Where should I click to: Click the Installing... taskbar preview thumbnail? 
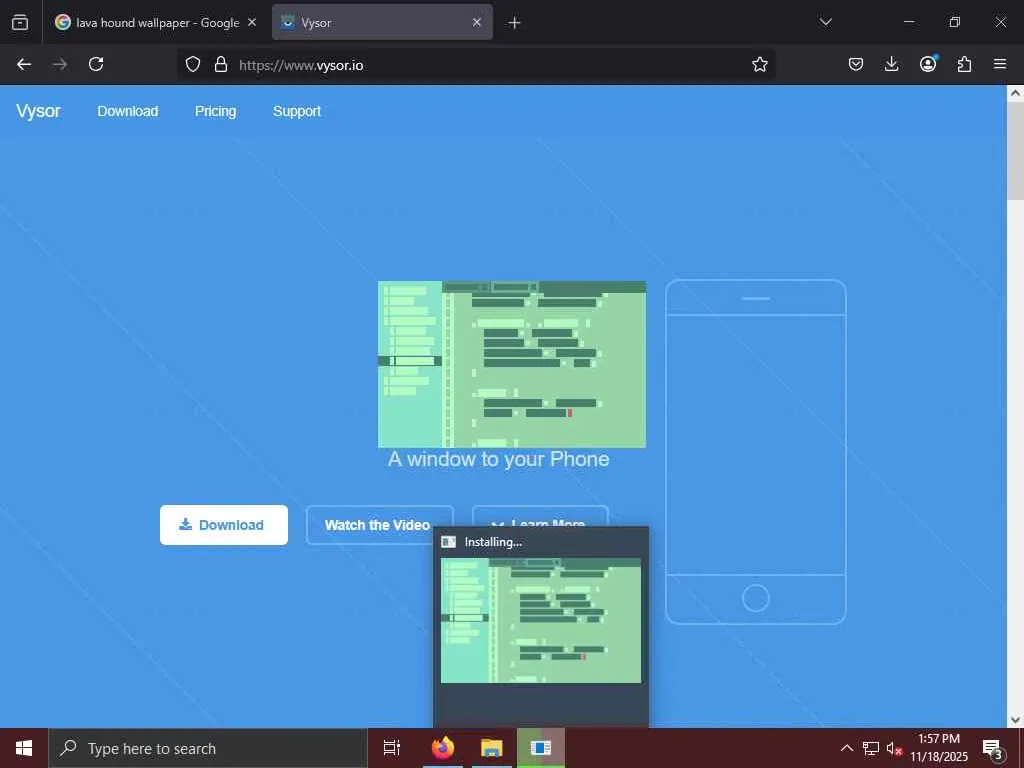(x=541, y=620)
